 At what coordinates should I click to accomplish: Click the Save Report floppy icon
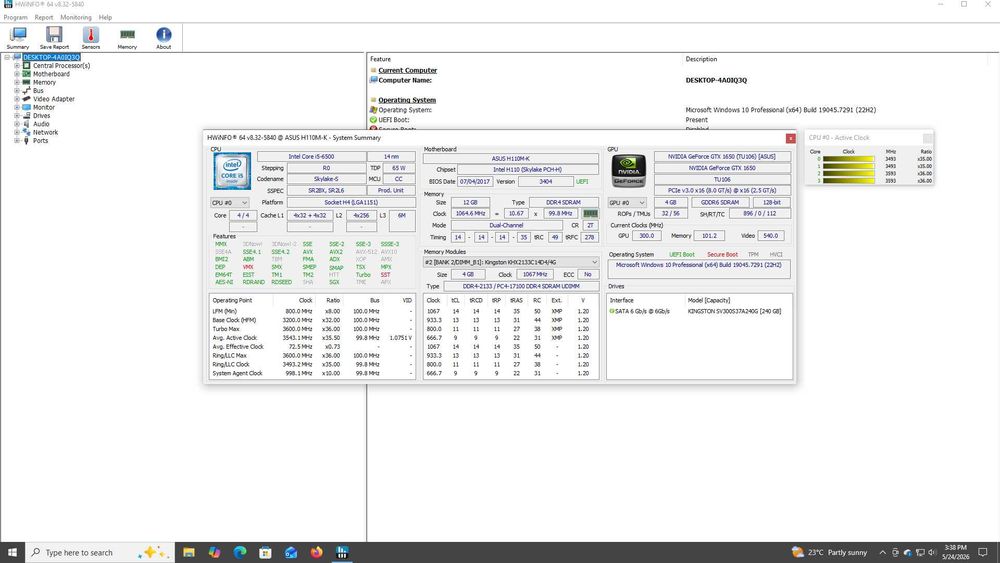tap(54, 38)
